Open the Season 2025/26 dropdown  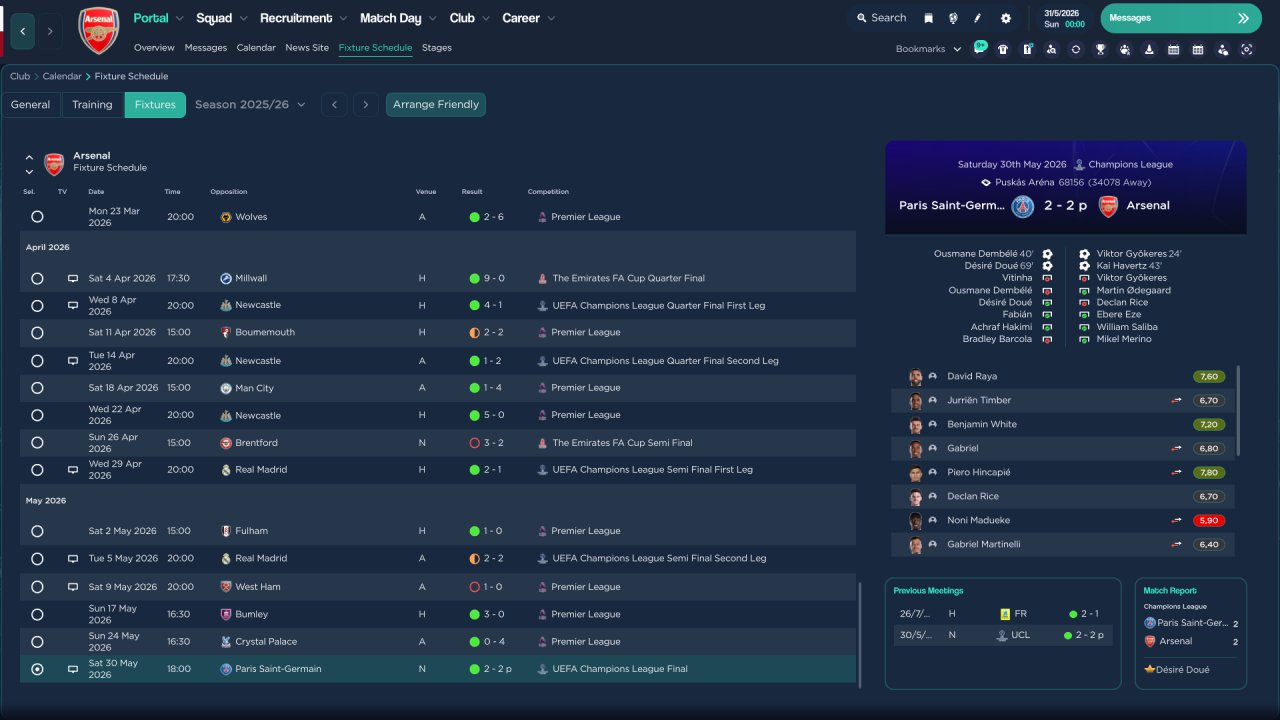click(250, 104)
